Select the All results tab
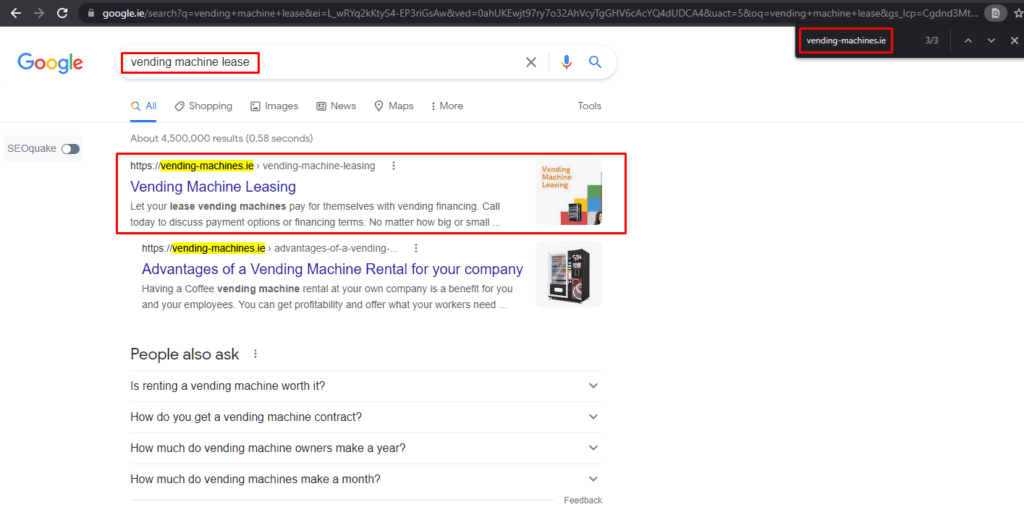Screen dimensions: 1024x507 [144, 106]
